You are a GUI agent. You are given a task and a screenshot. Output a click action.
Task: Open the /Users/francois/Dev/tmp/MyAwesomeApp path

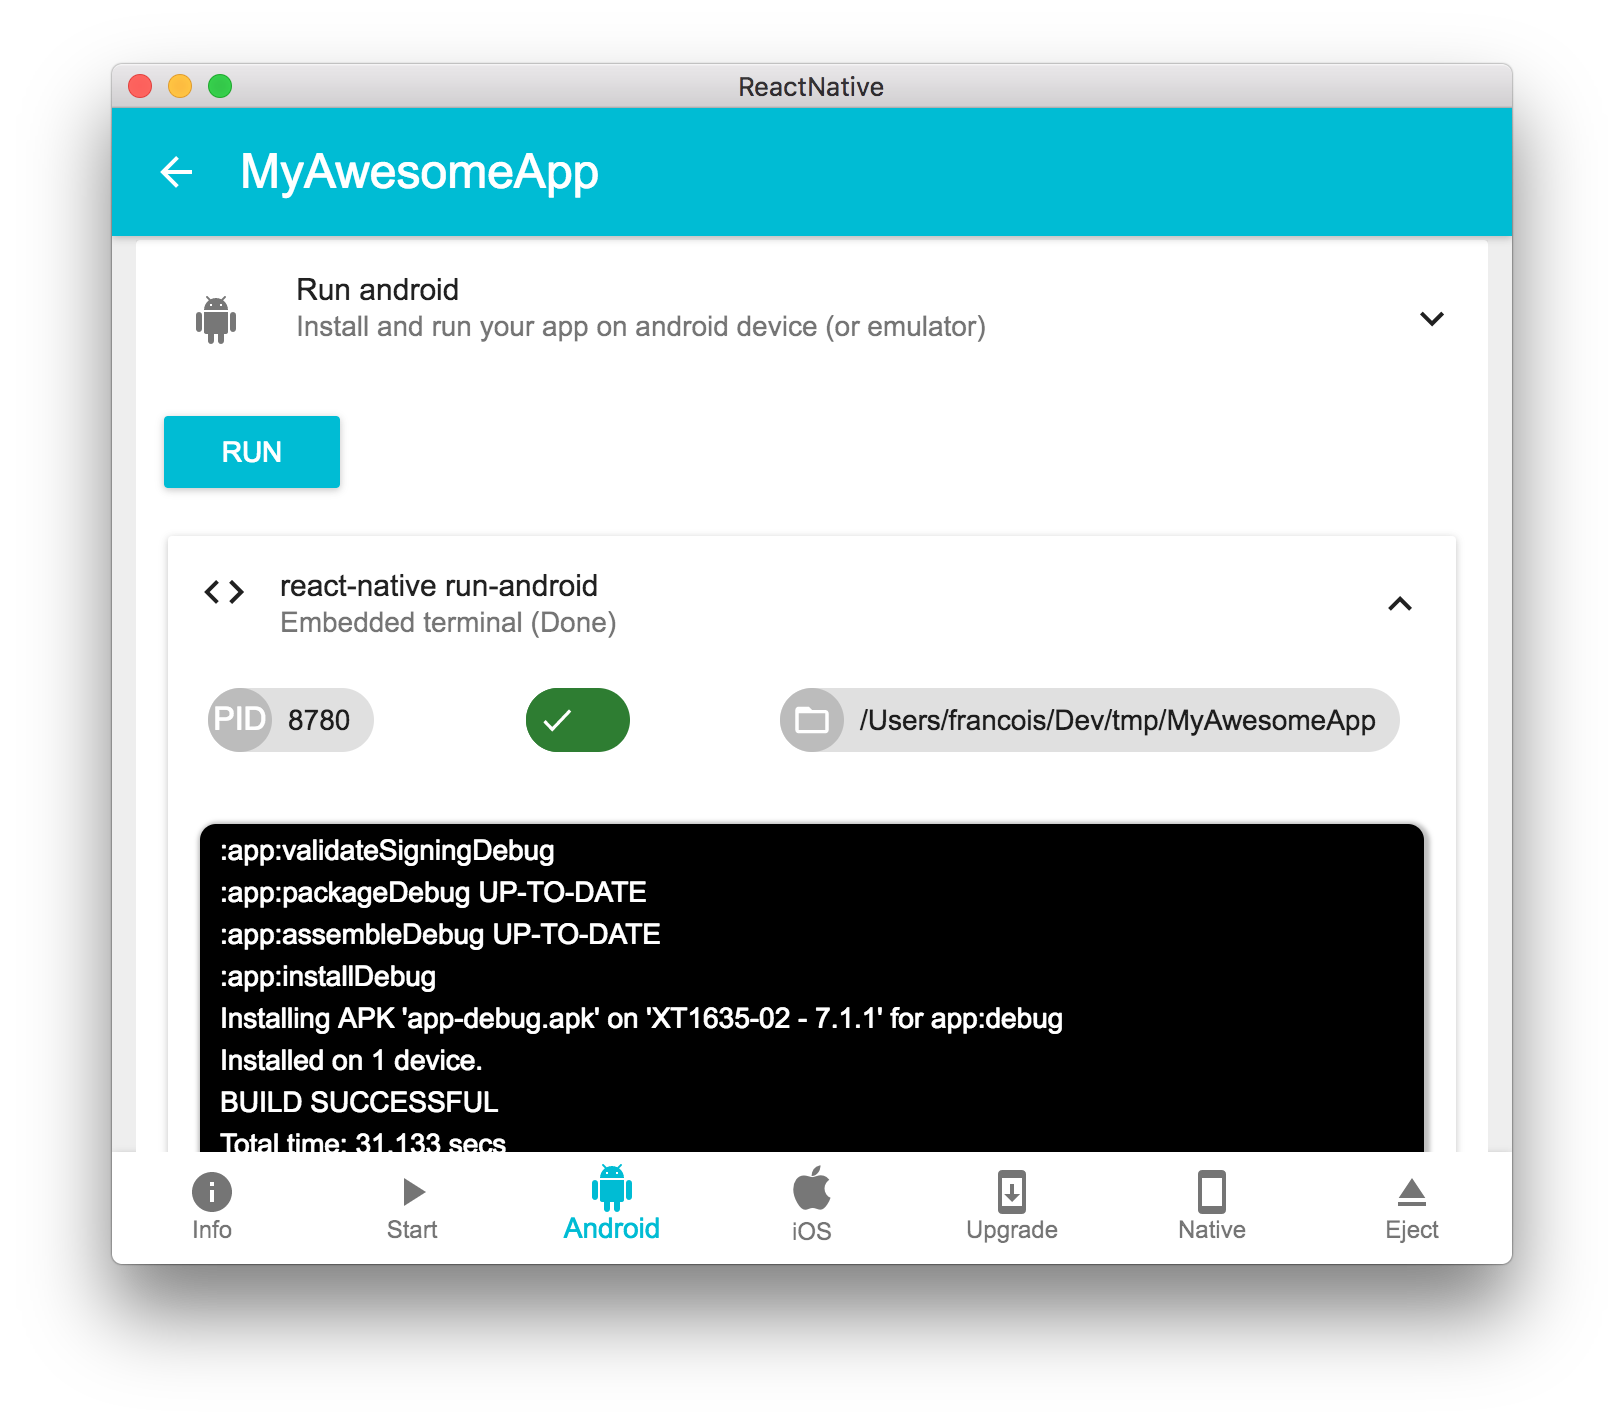pyautogui.click(x=1117, y=720)
